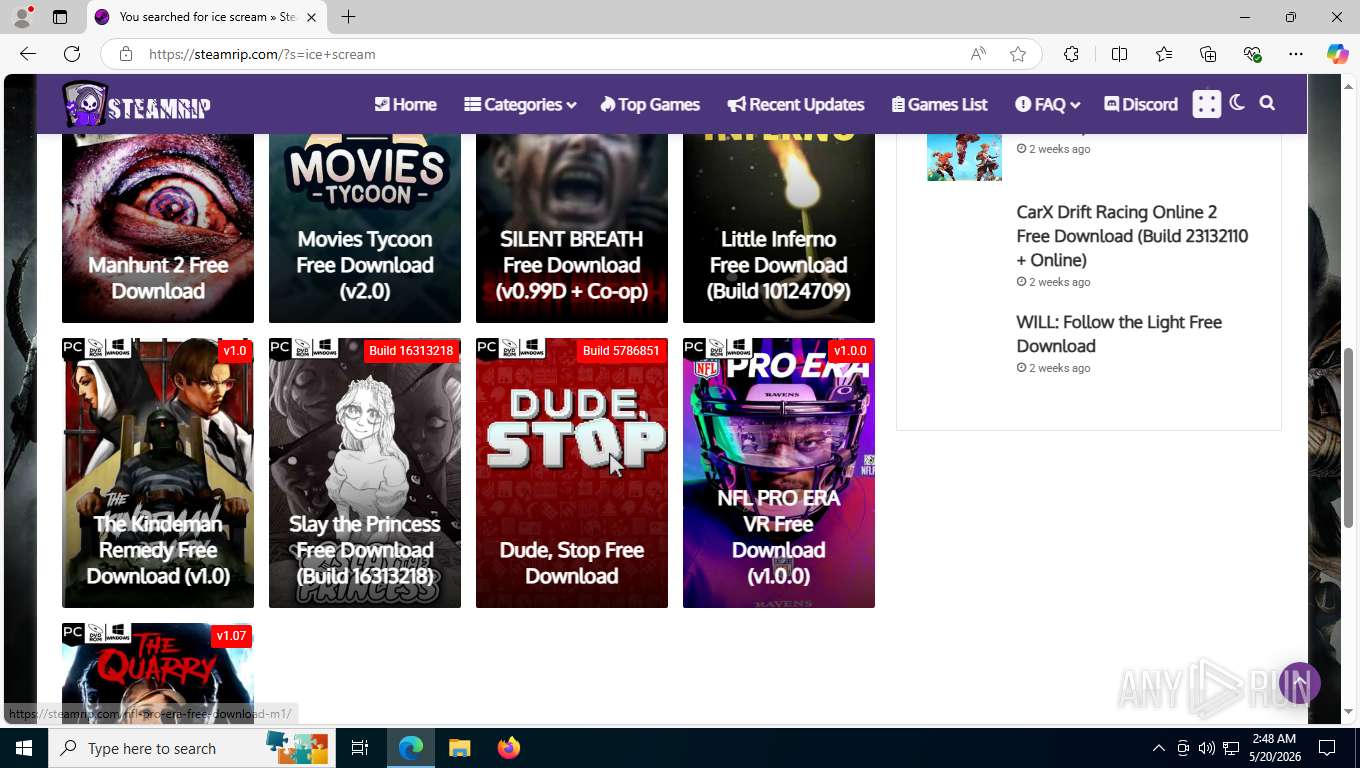The width and height of the screenshot is (1360, 768).
Task: Open File Explorer from taskbar
Action: [459, 748]
